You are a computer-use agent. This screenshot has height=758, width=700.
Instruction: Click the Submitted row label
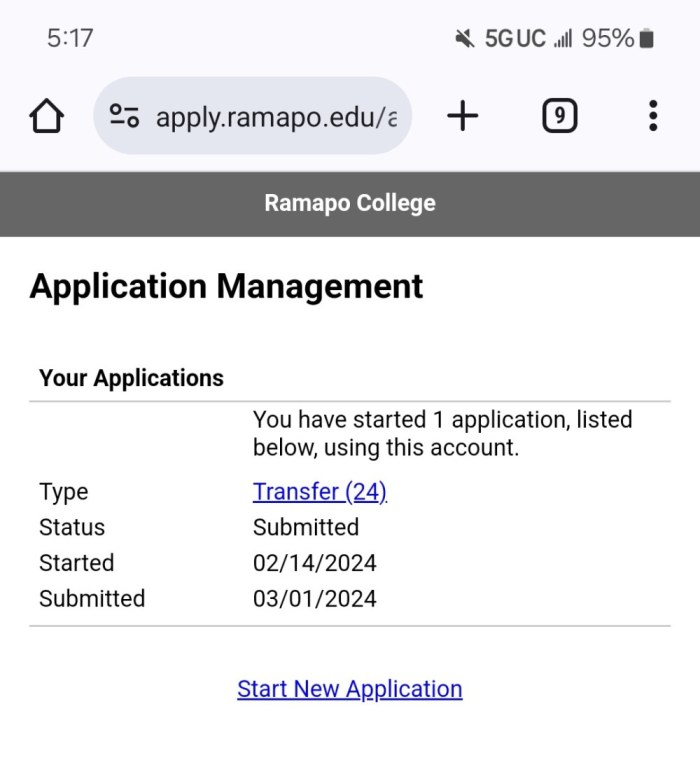(92, 598)
